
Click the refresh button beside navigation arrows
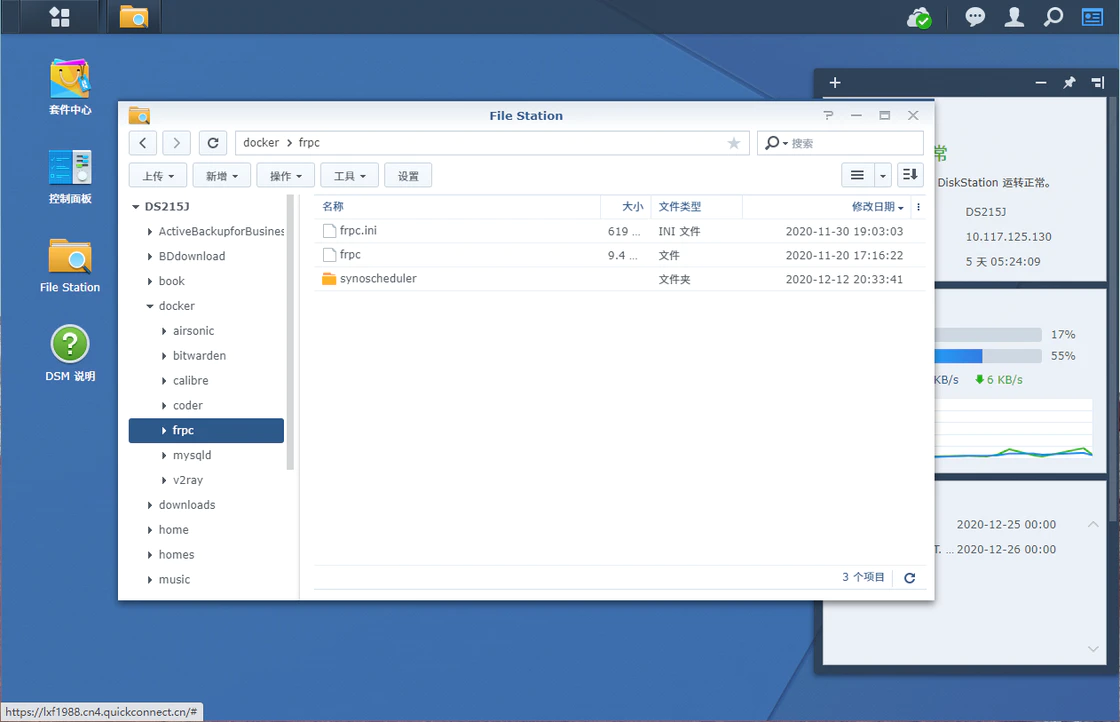point(212,143)
